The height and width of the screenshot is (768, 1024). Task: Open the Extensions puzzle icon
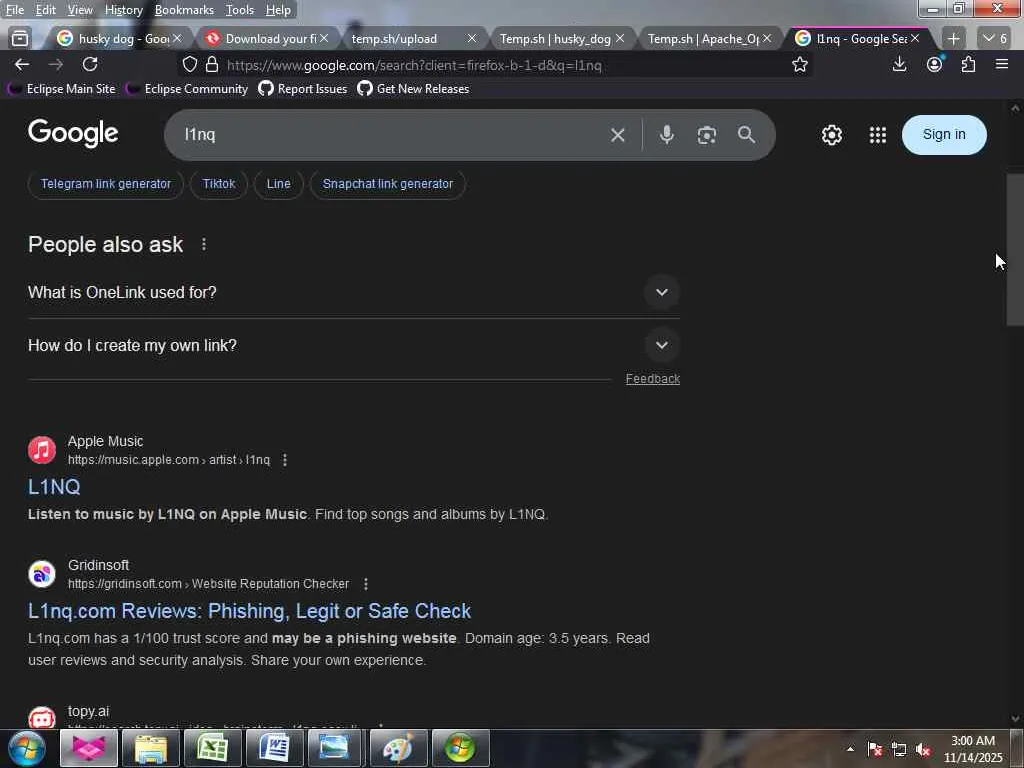[968, 65]
